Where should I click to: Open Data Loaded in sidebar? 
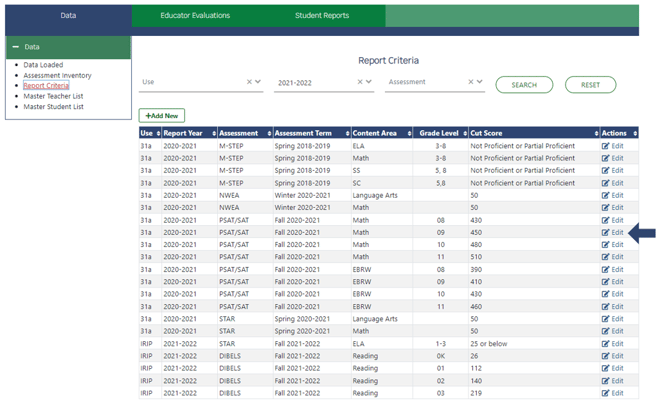(x=43, y=65)
